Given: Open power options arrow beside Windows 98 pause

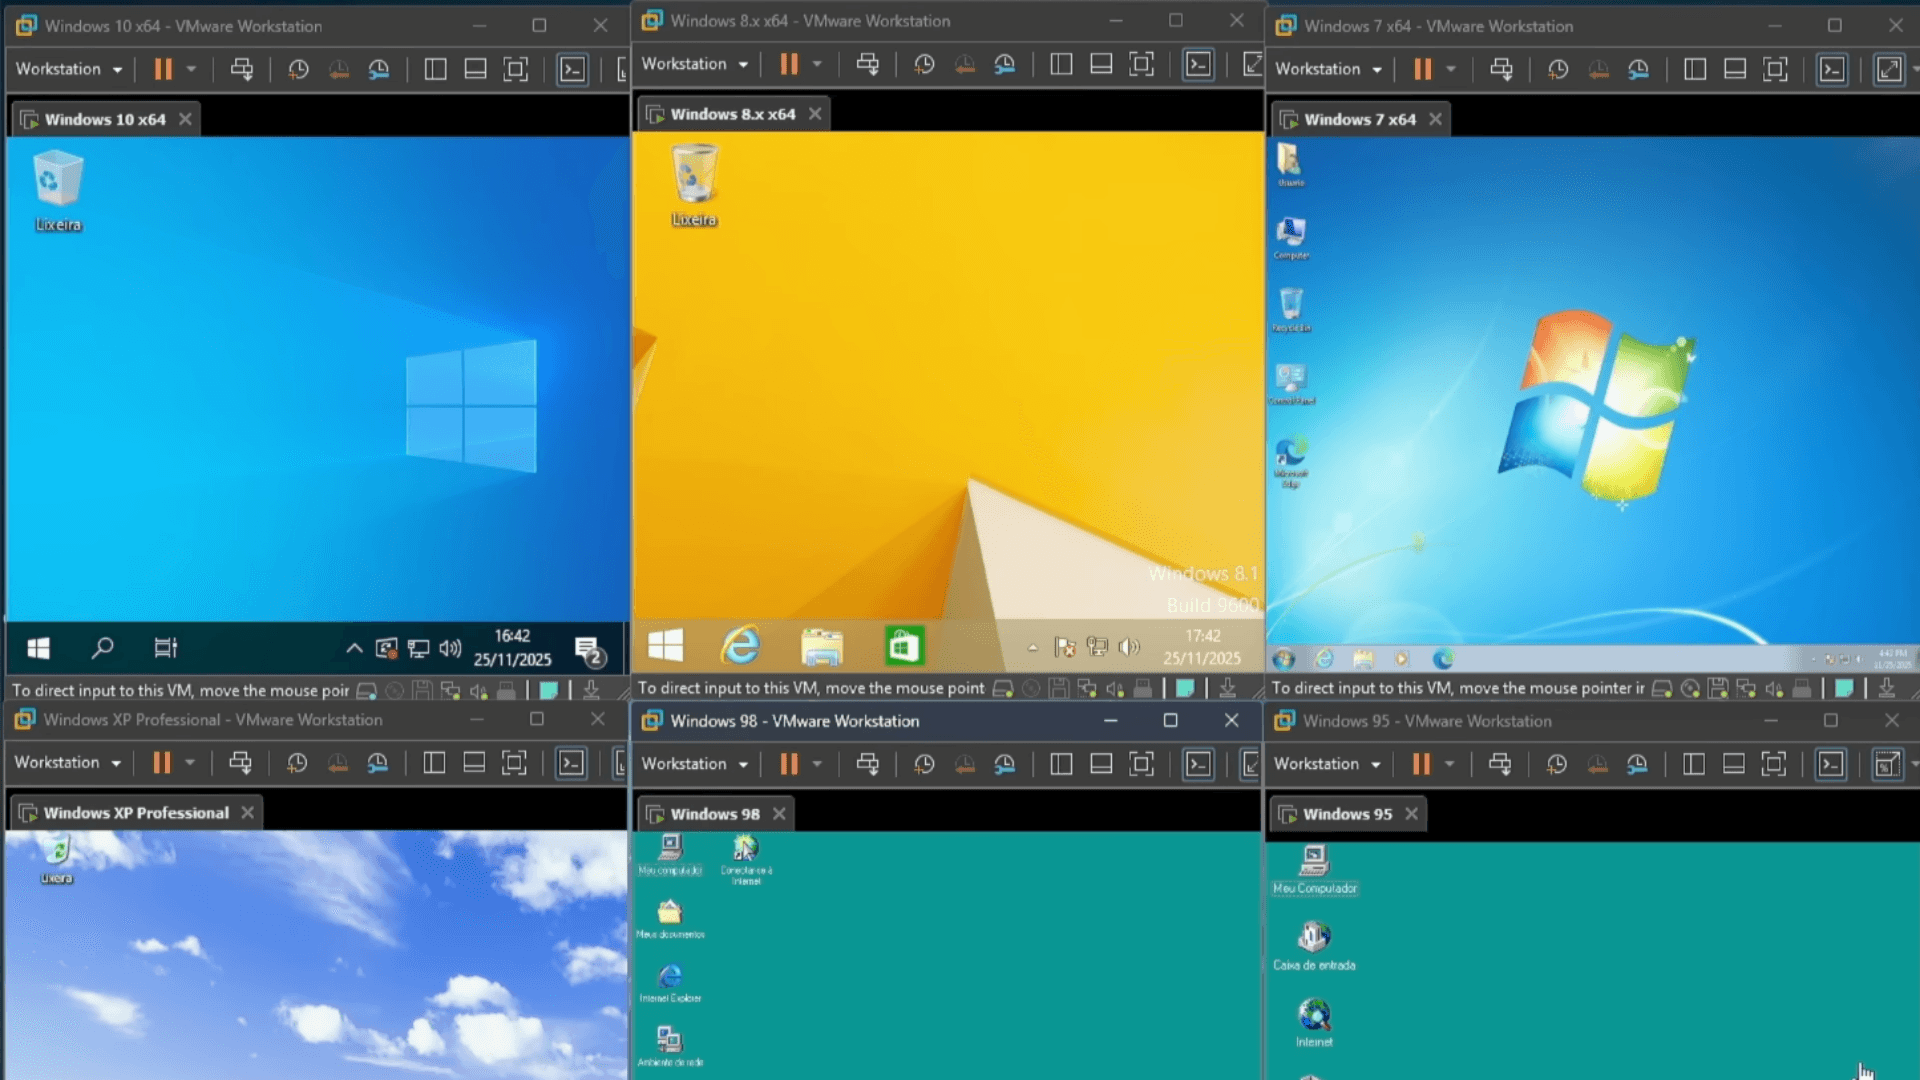Looking at the screenshot, I should tap(817, 764).
